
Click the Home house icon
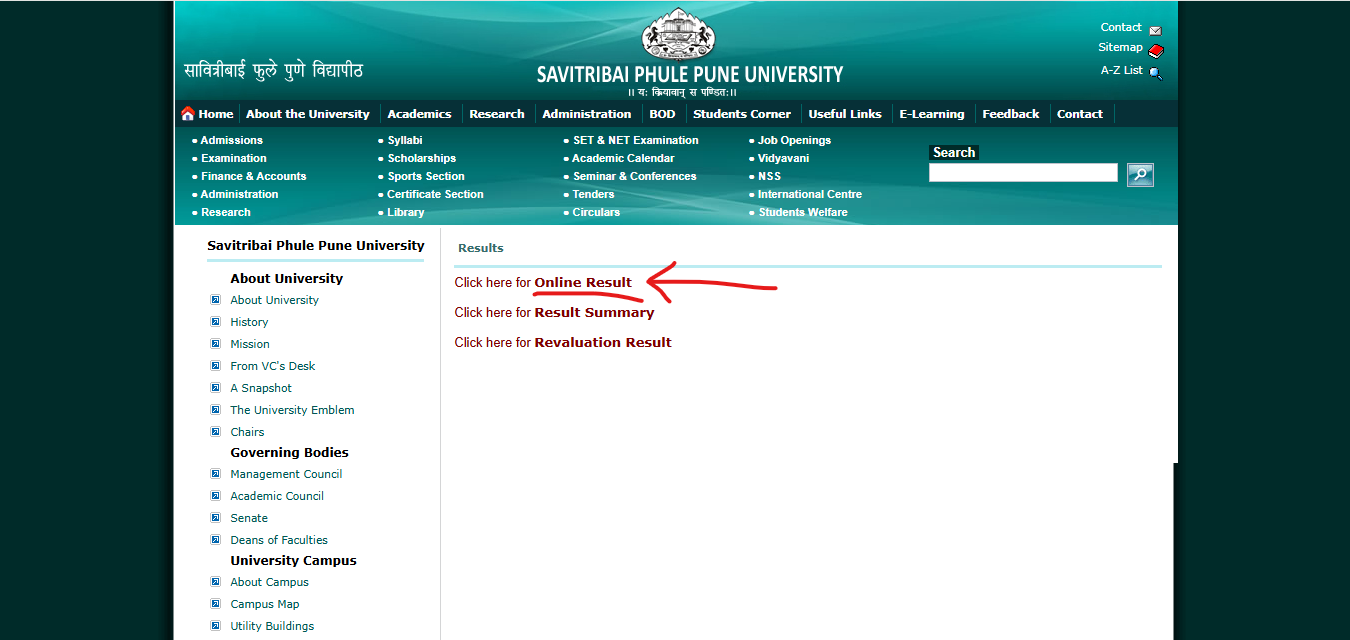click(x=187, y=114)
